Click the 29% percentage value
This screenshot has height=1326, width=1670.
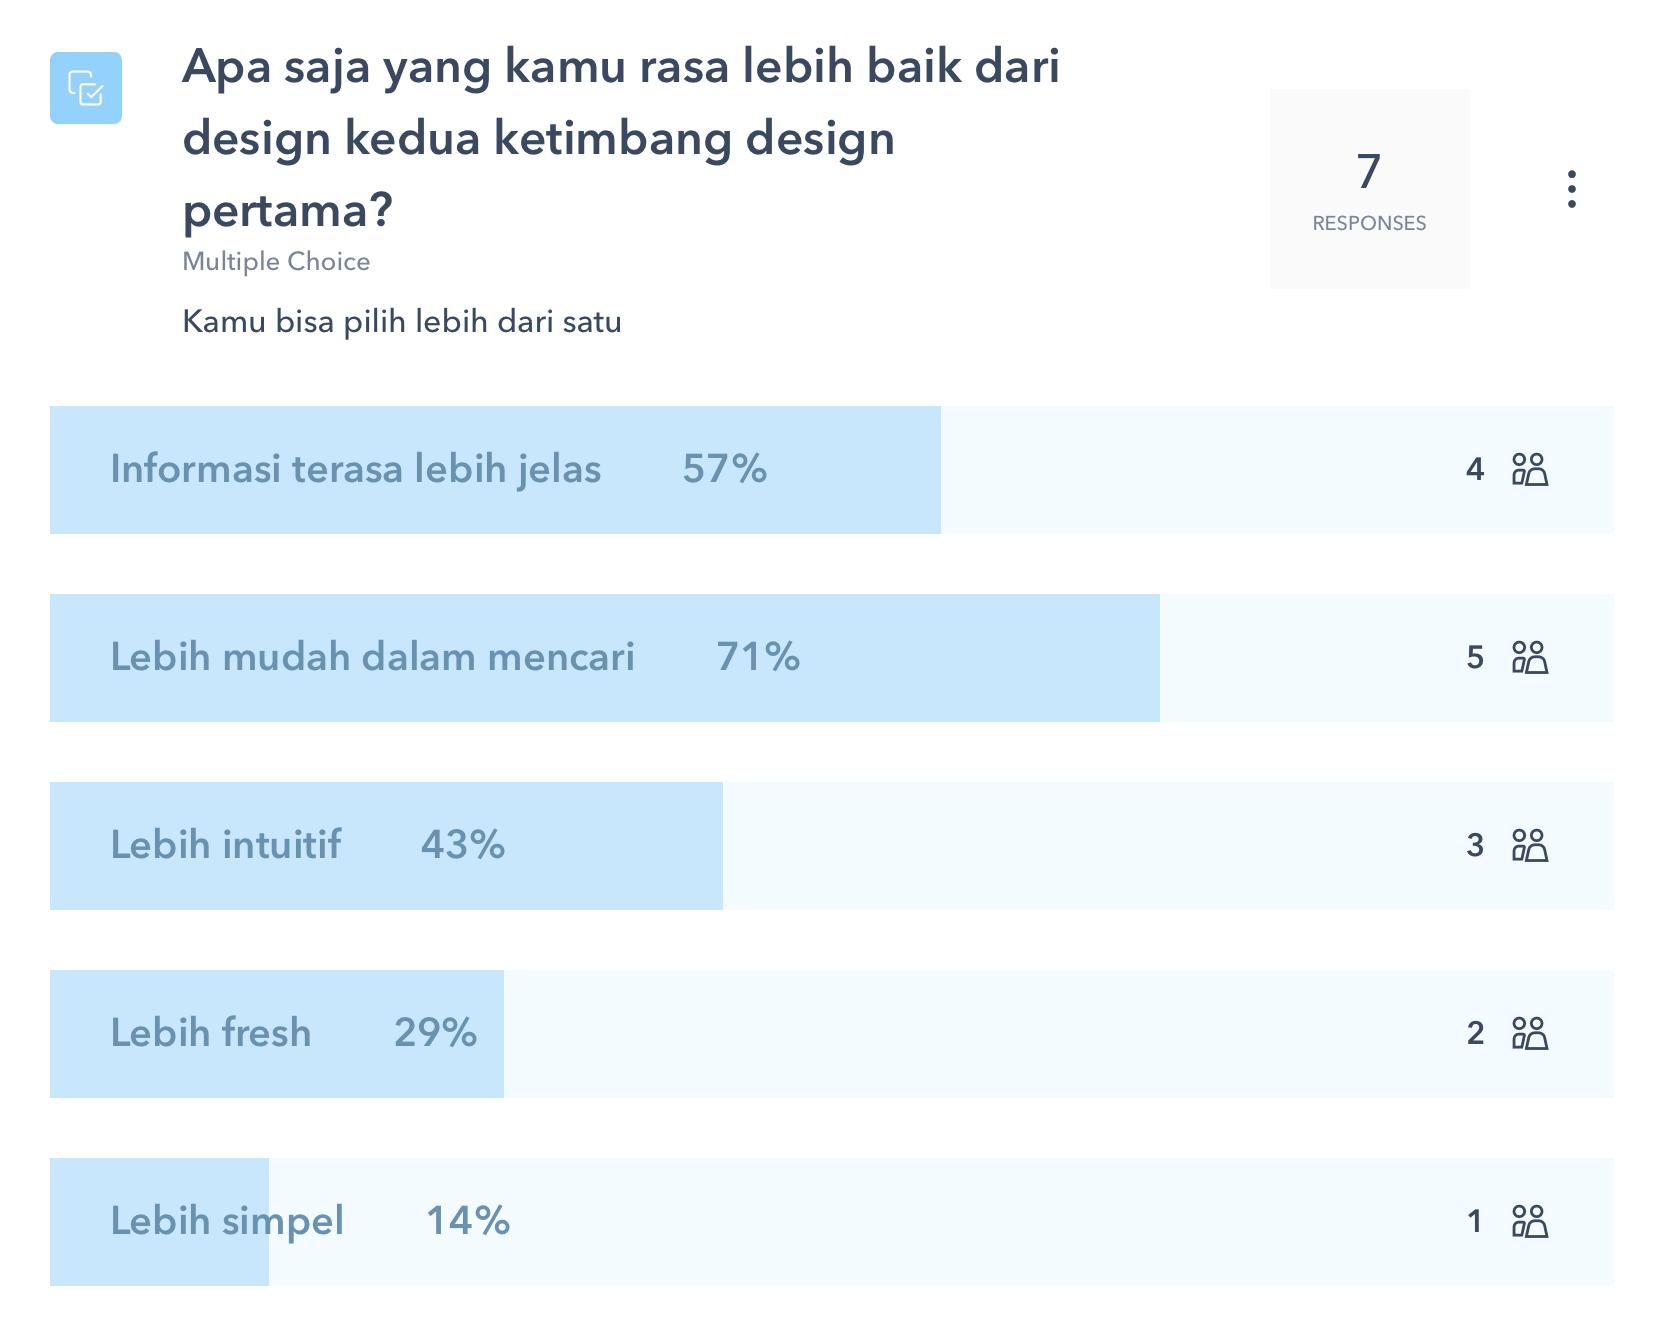436,1033
